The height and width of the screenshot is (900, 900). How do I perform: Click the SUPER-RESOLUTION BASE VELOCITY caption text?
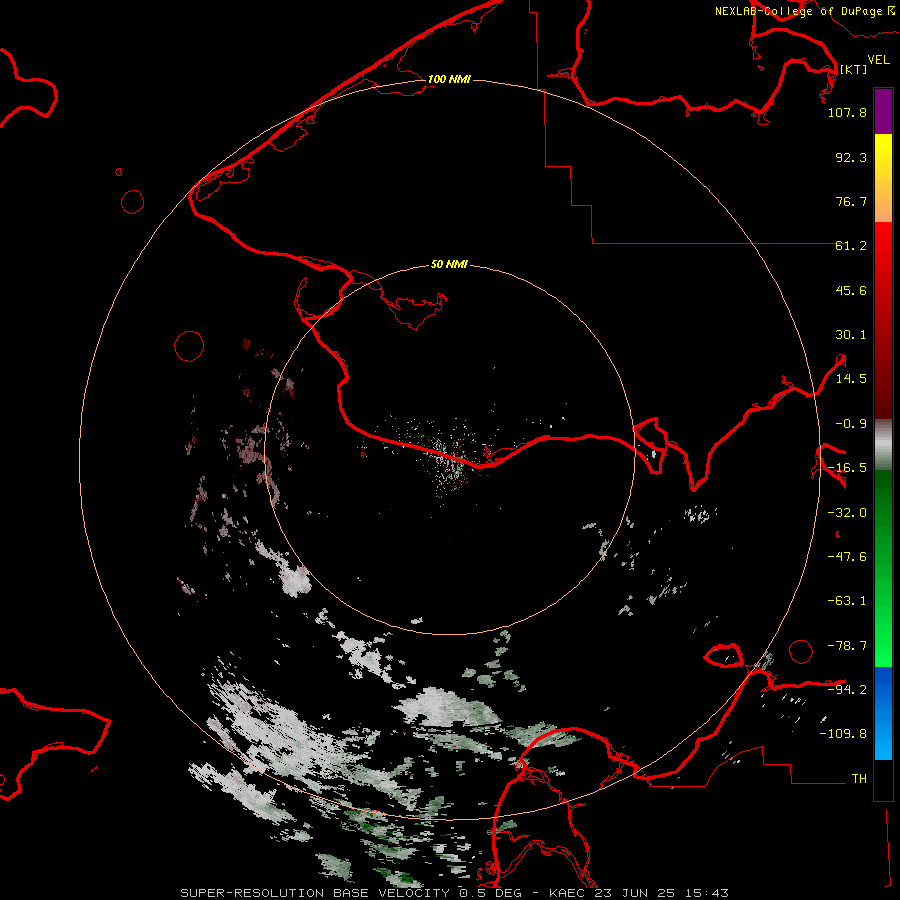tap(315, 893)
